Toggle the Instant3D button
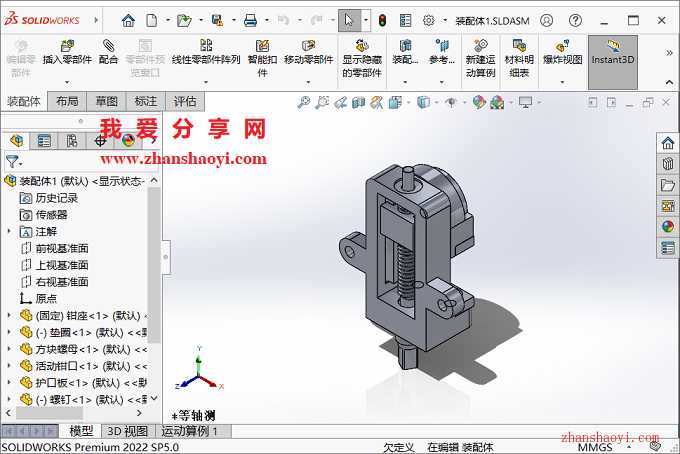 pyautogui.click(x=612, y=52)
